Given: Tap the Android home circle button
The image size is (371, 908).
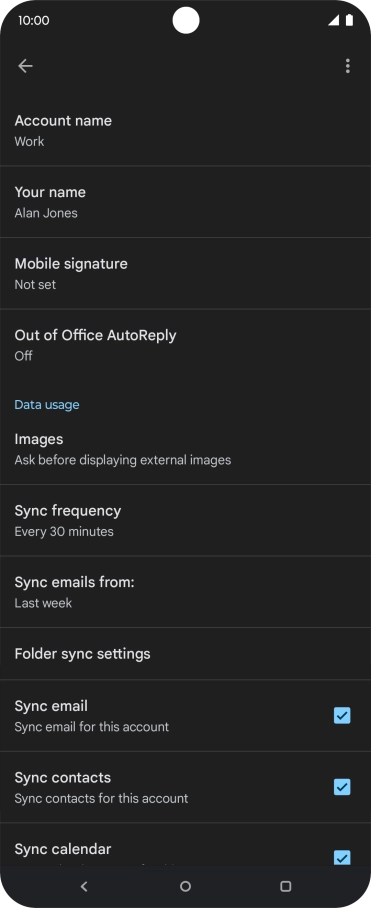Looking at the screenshot, I should pos(185,886).
